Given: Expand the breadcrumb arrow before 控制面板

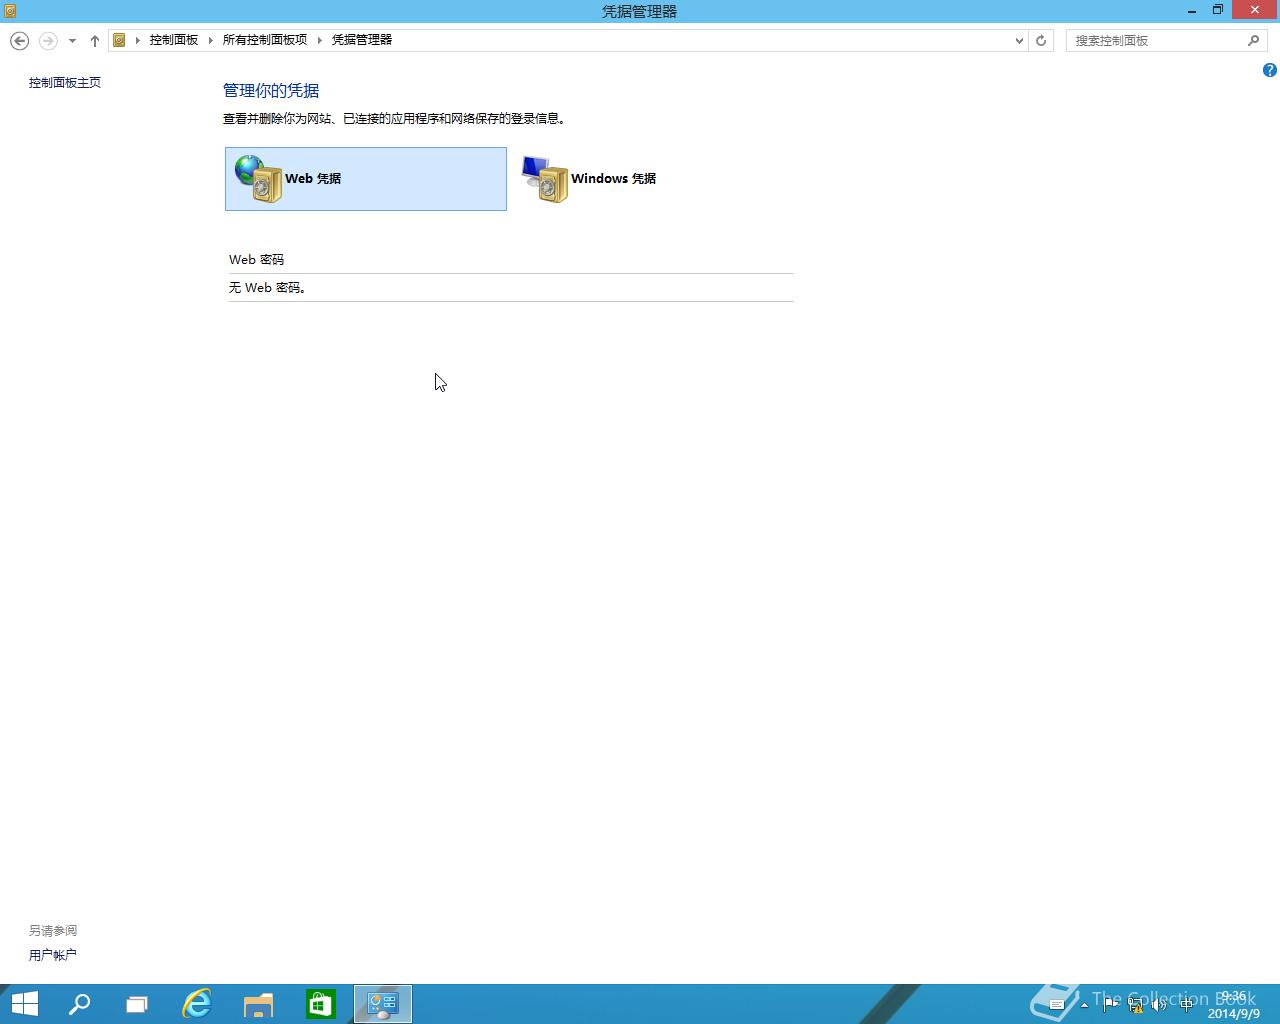Looking at the screenshot, I should click(138, 40).
